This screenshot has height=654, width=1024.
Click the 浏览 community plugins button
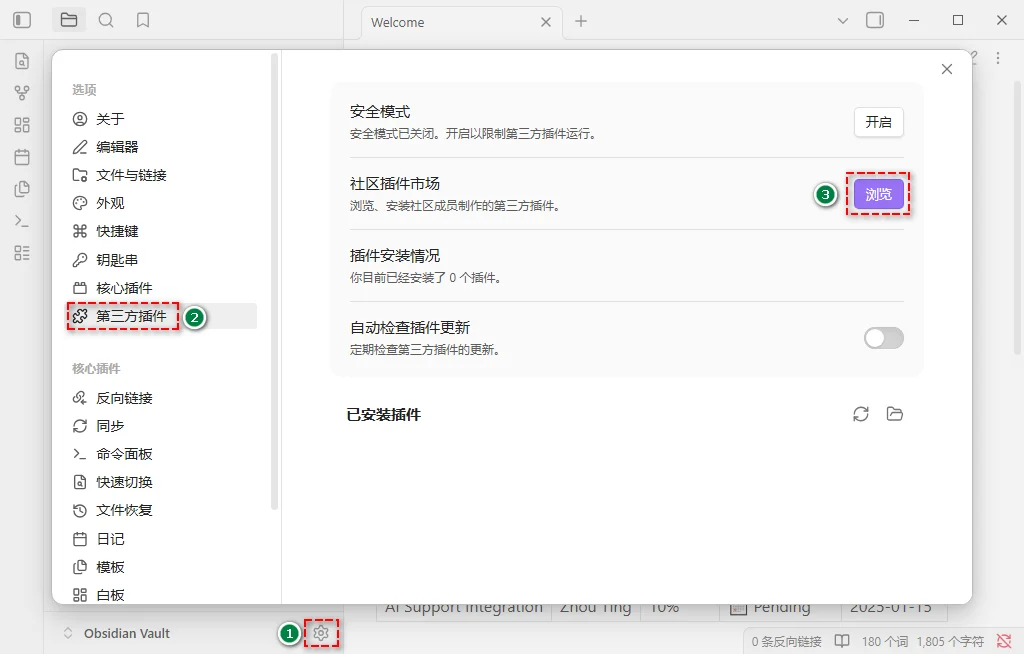[x=878, y=195]
